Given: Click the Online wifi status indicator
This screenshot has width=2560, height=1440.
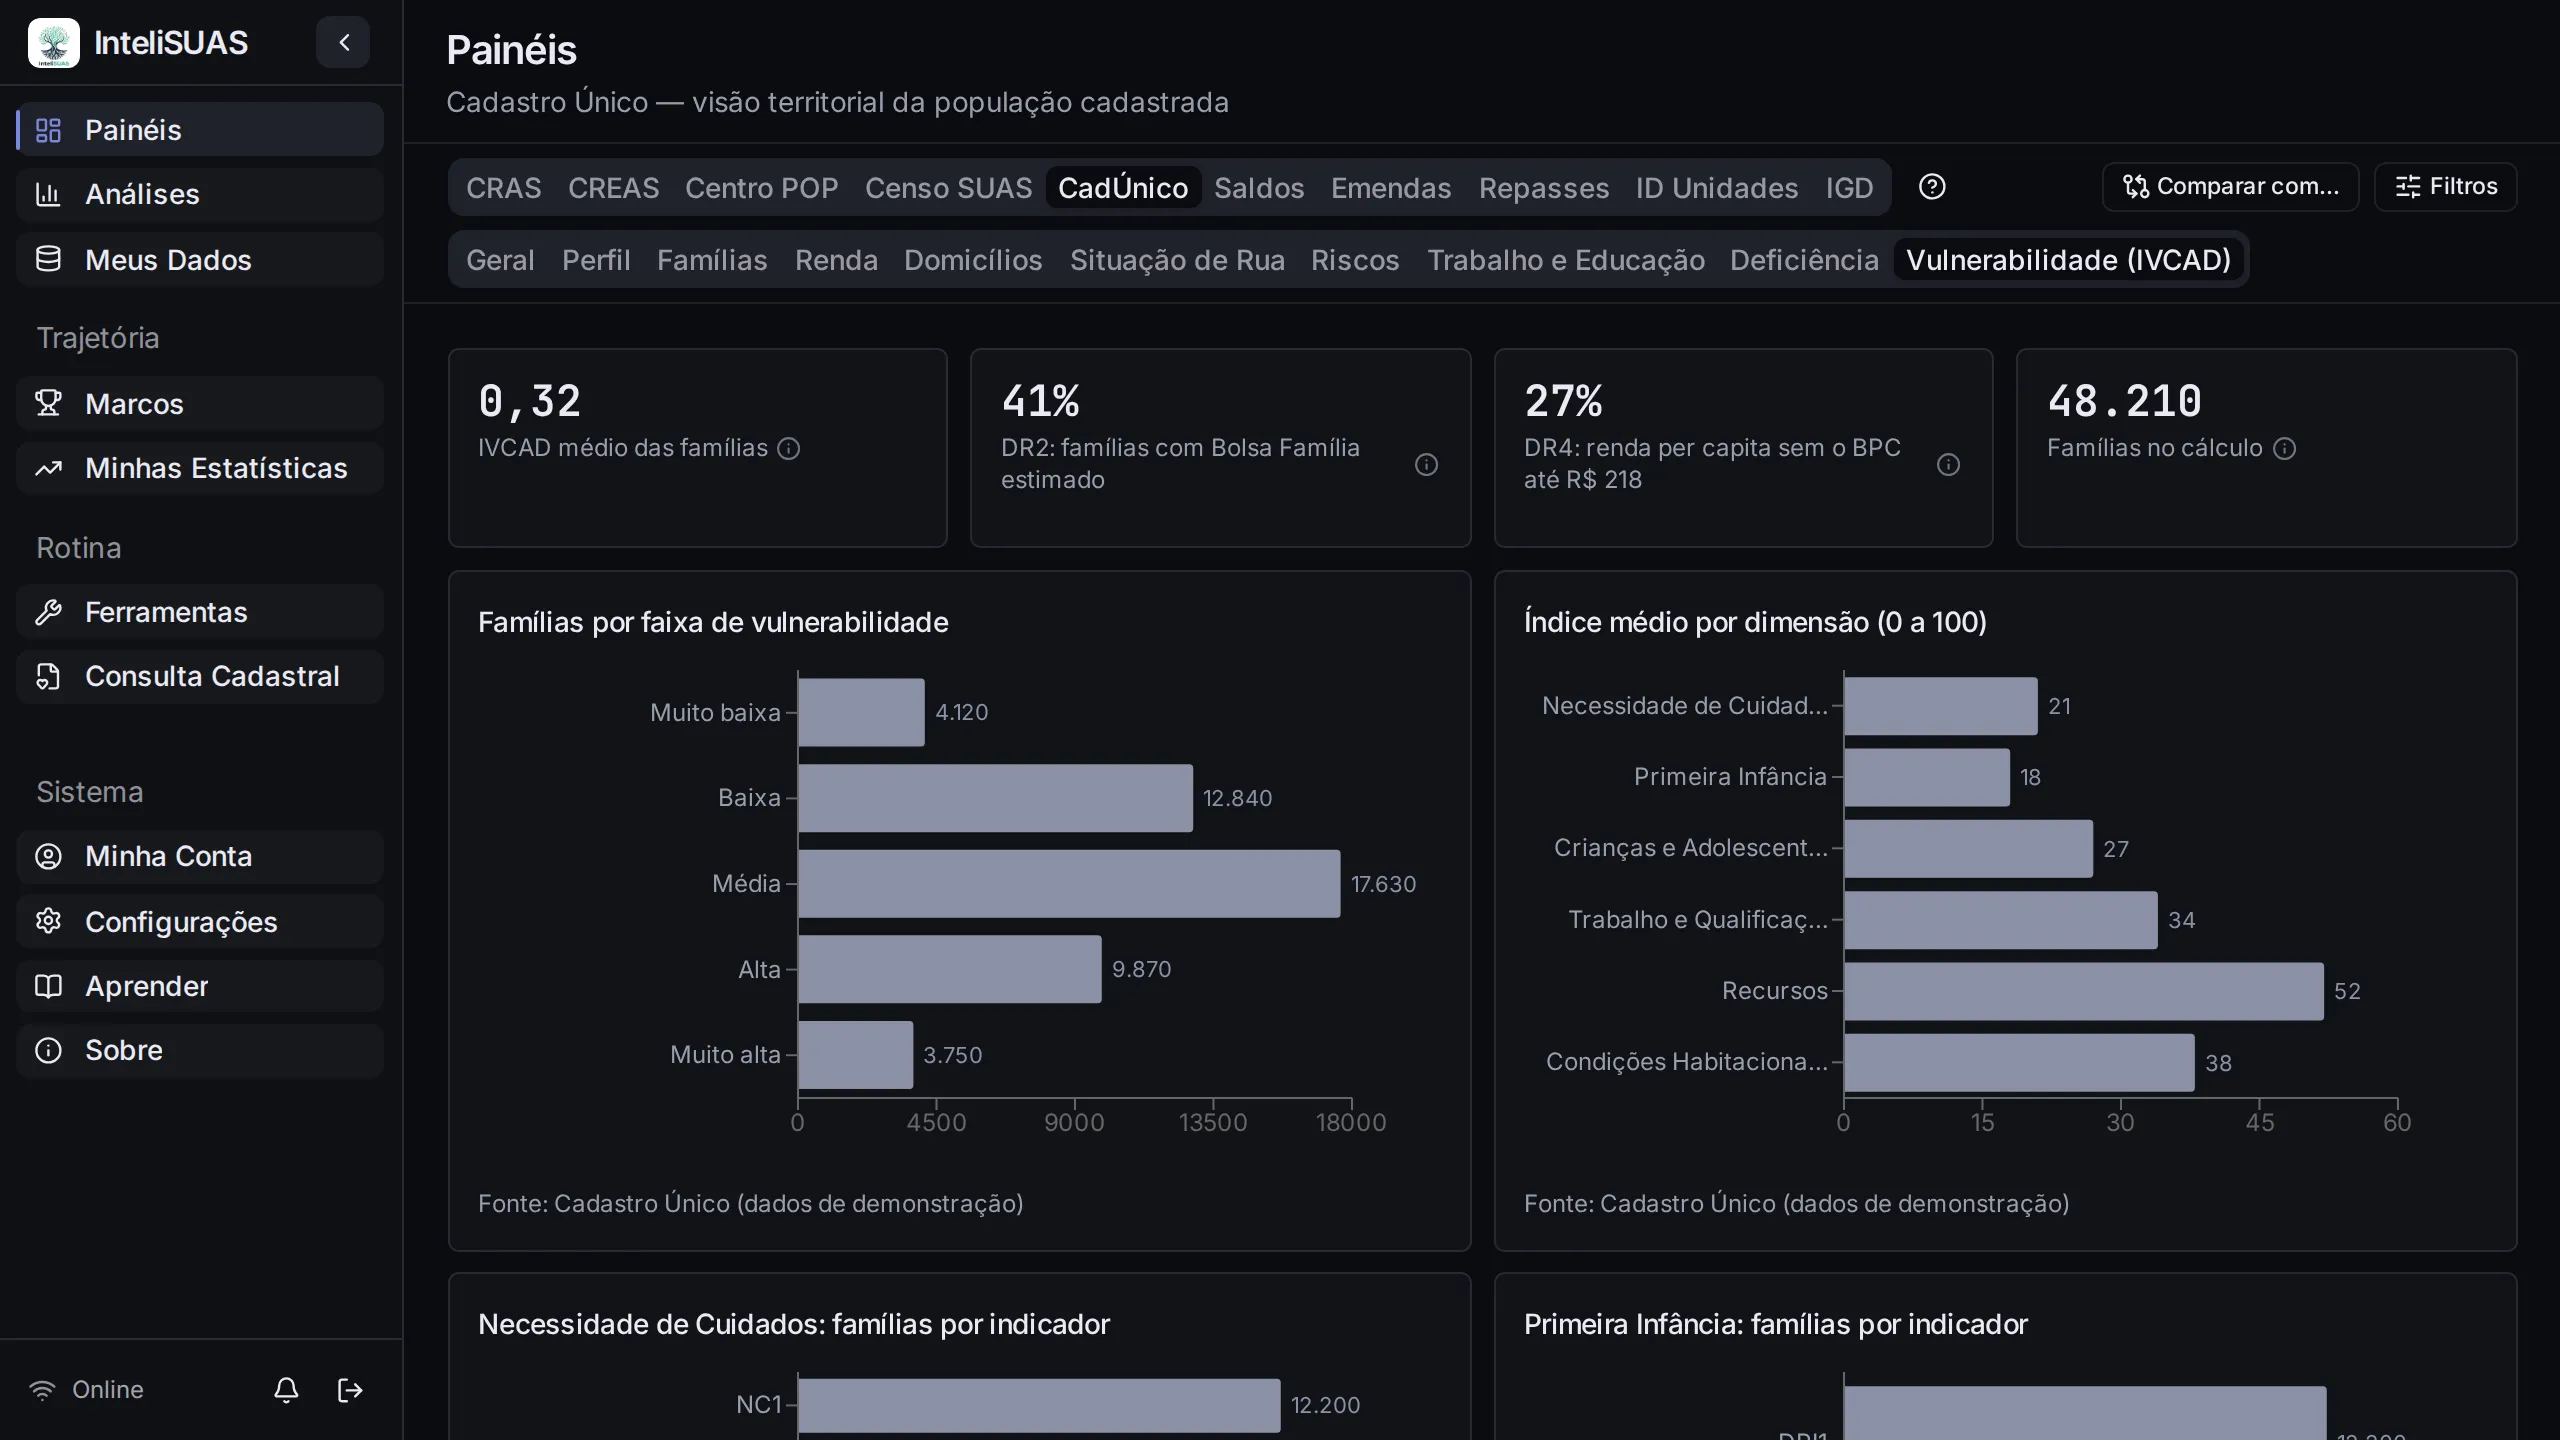Looking at the screenshot, I should coord(86,1390).
